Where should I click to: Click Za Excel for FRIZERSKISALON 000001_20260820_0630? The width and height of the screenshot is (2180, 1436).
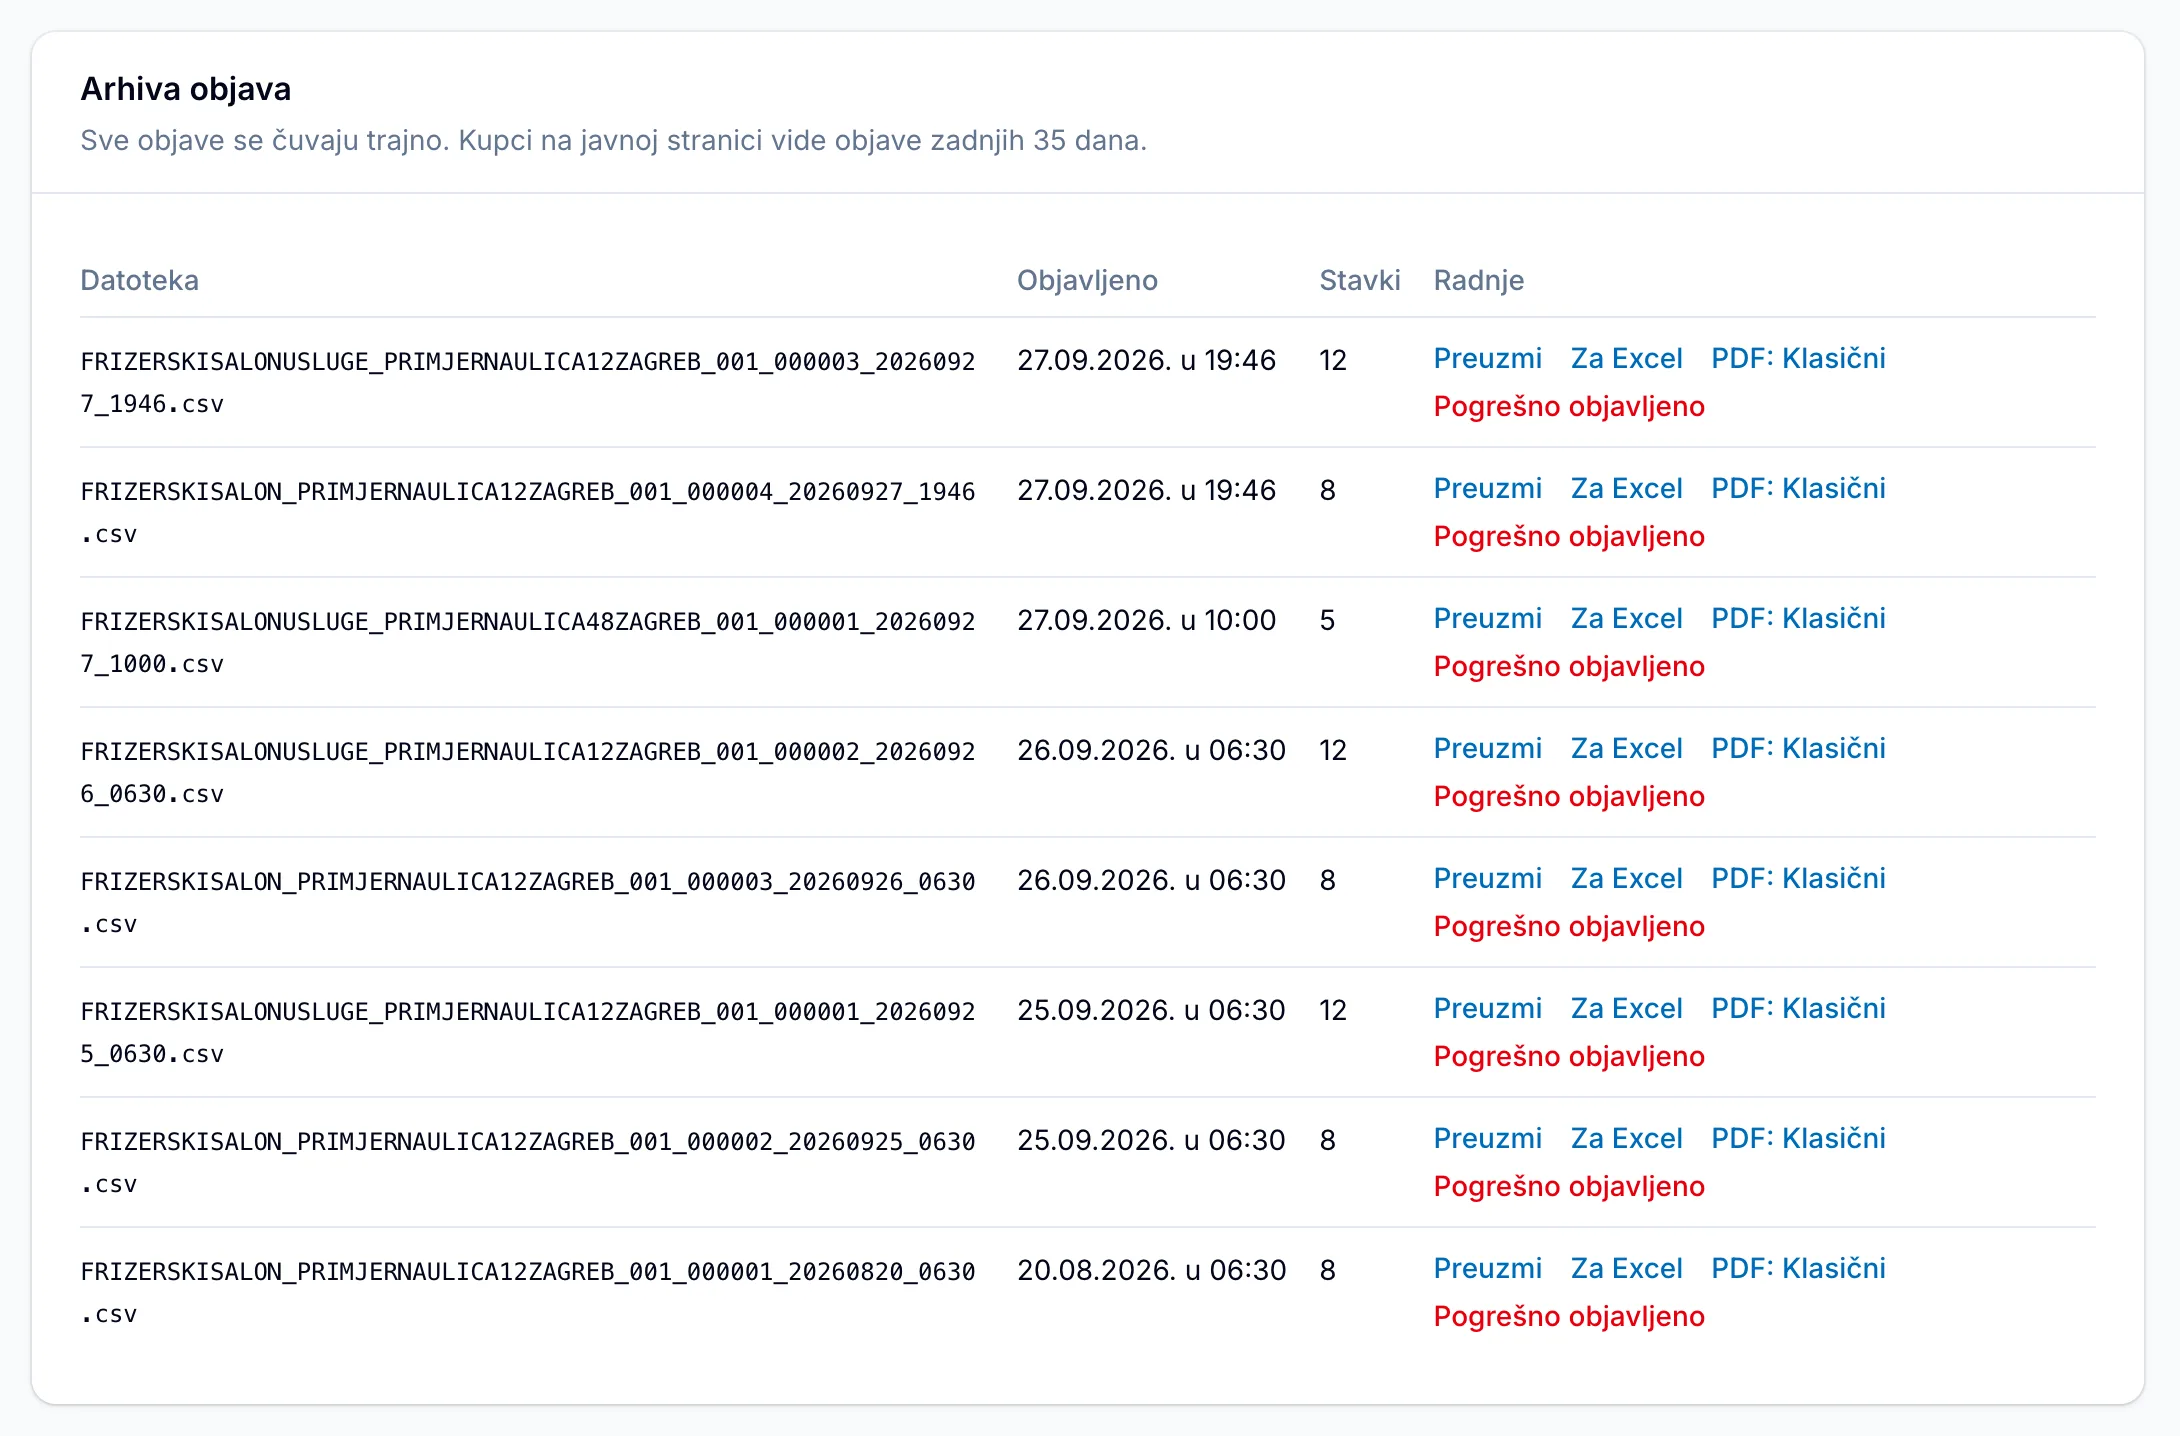1626,1268
